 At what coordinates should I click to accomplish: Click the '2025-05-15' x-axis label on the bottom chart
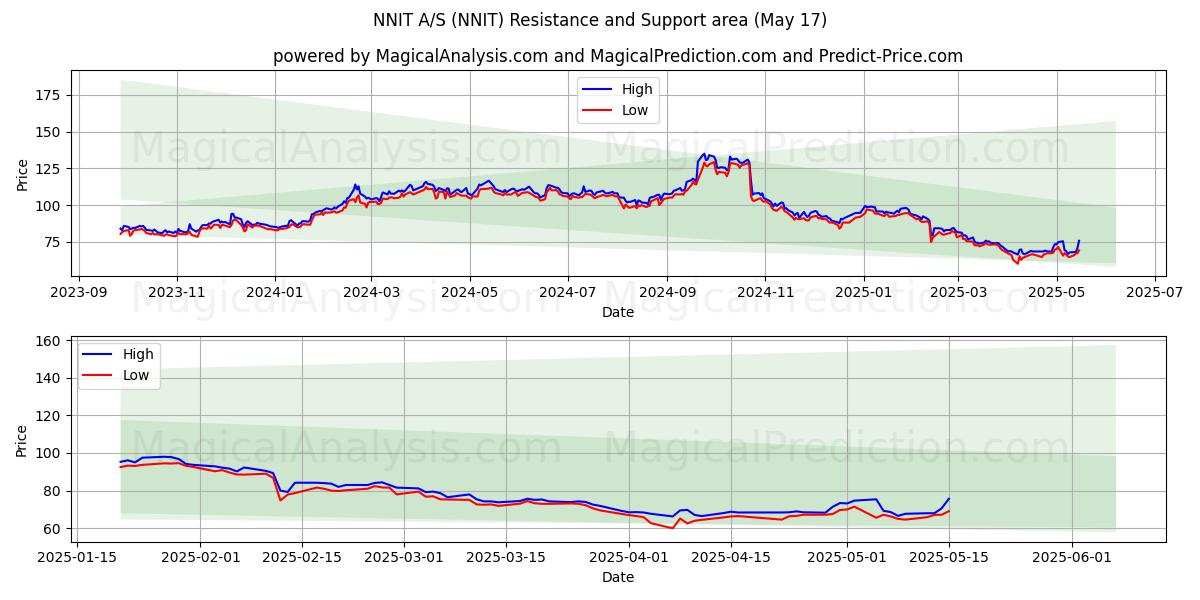tap(949, 559)
